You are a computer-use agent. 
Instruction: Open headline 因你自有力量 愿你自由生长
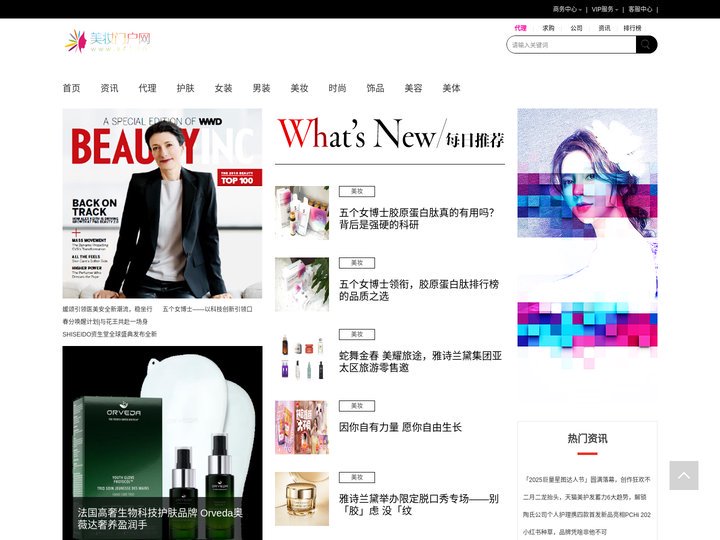tap(400, 428)
